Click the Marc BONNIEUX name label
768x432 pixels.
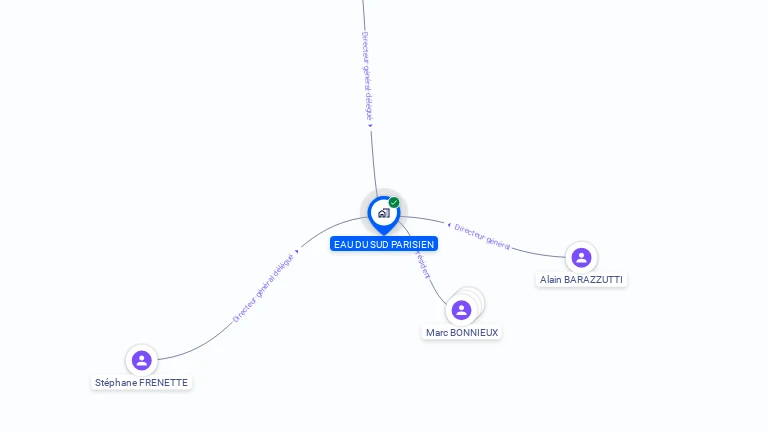pyautogui.click(x=462, y=333)
